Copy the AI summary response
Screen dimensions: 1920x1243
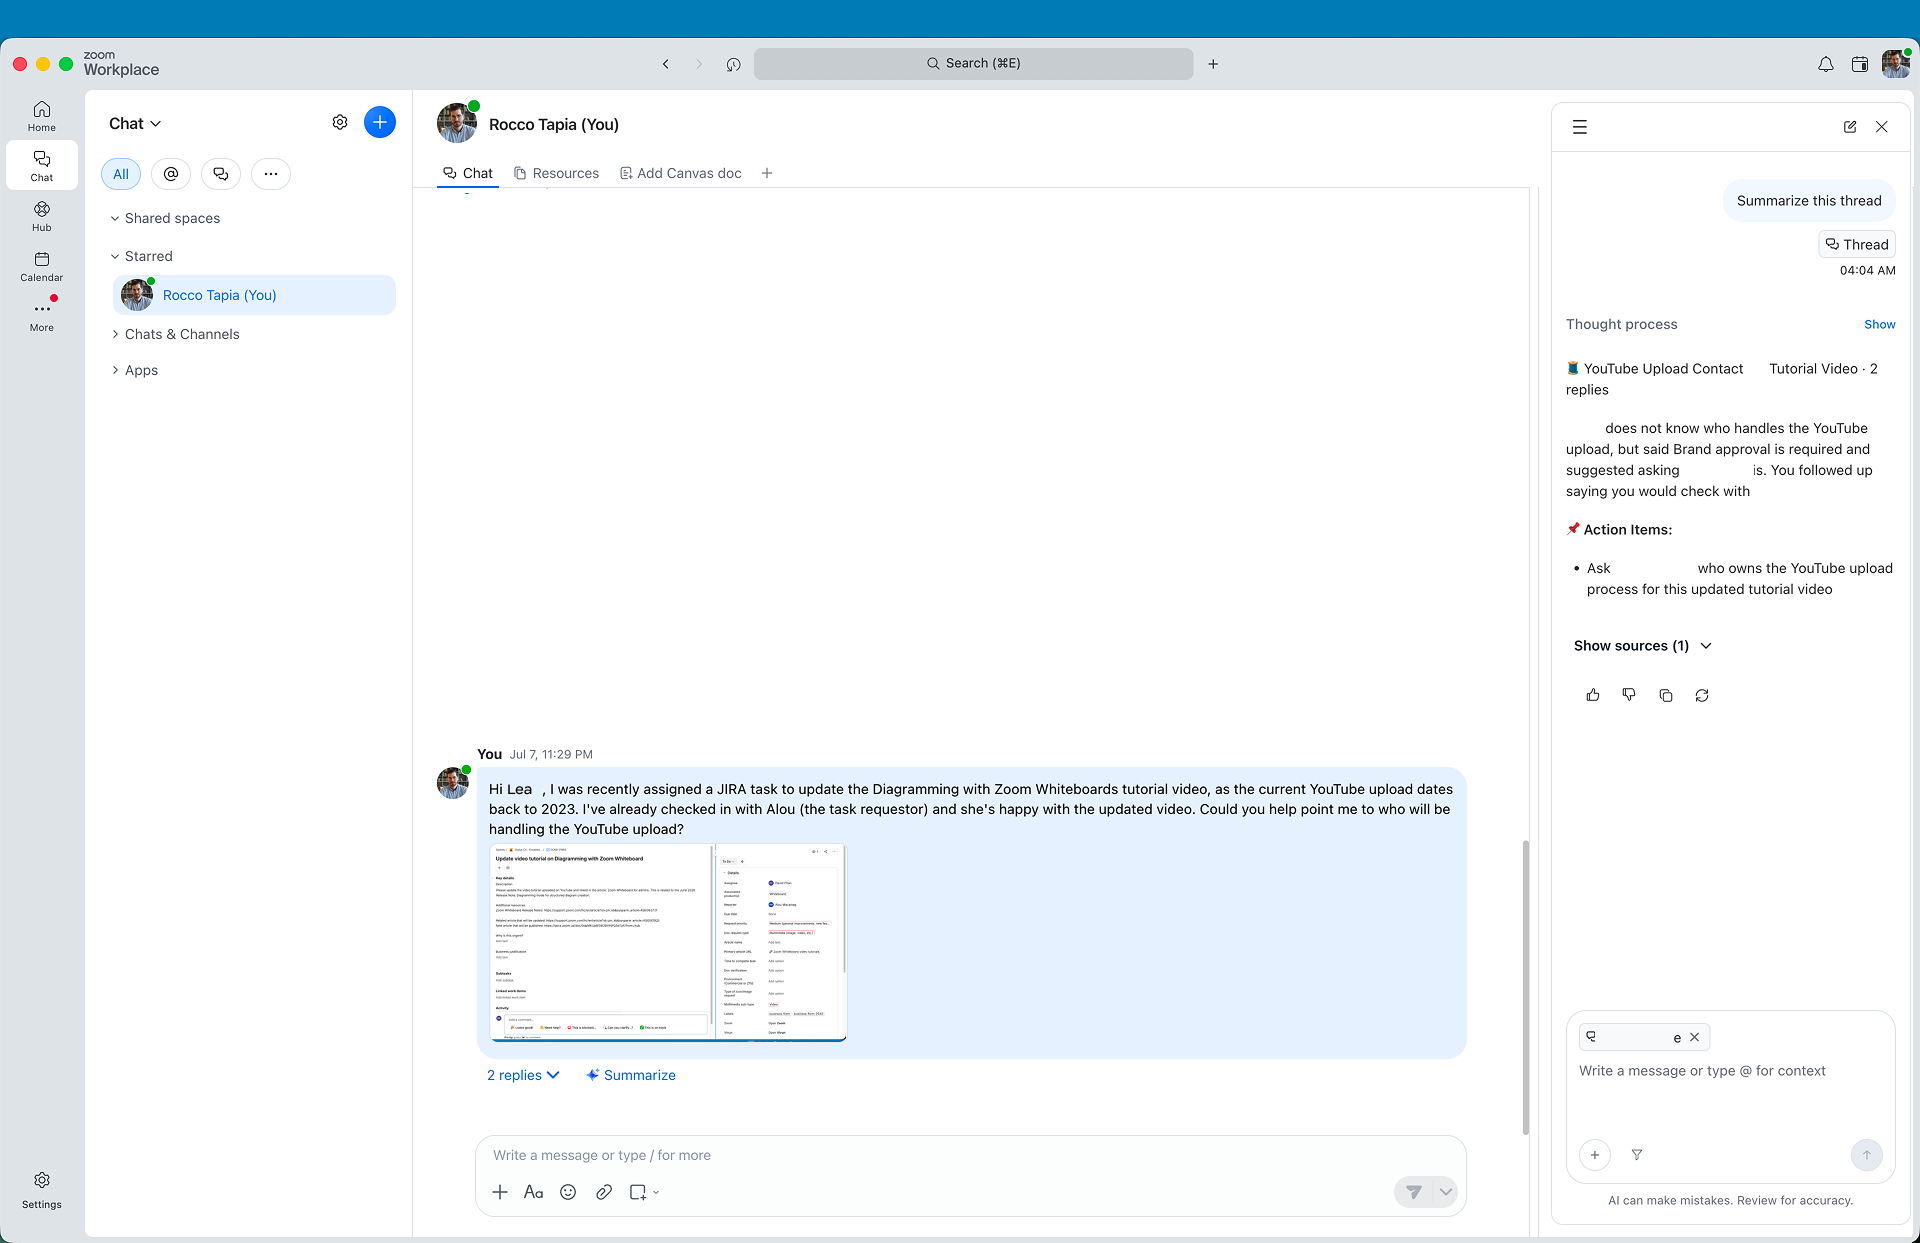coord(1666,695)
